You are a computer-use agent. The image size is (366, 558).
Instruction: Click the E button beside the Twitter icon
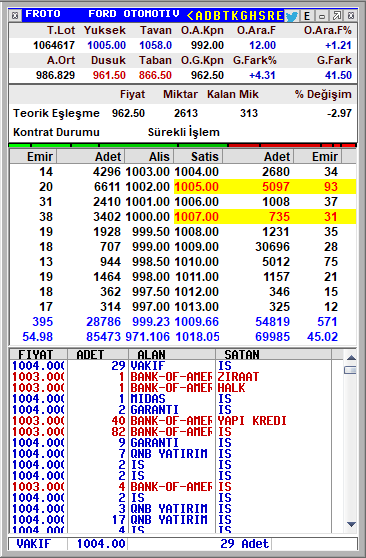307,16
